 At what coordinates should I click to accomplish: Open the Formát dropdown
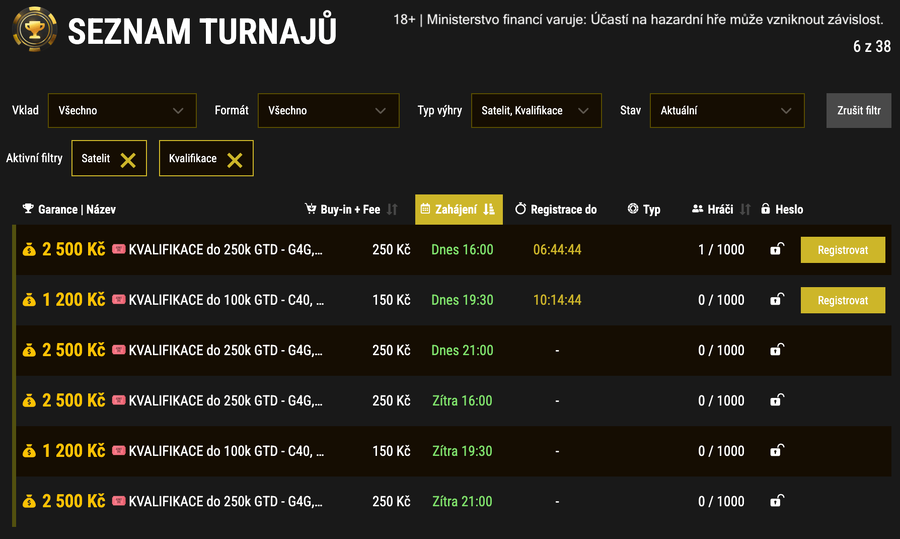coord(328,110)
